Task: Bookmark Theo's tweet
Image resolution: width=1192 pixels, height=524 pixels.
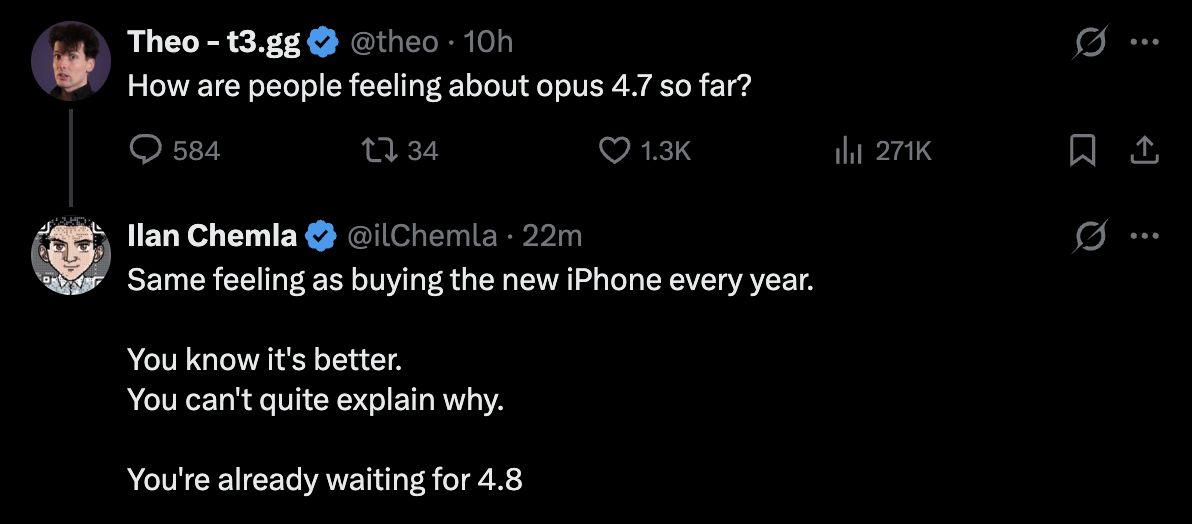Action: tap(1081, 150)
